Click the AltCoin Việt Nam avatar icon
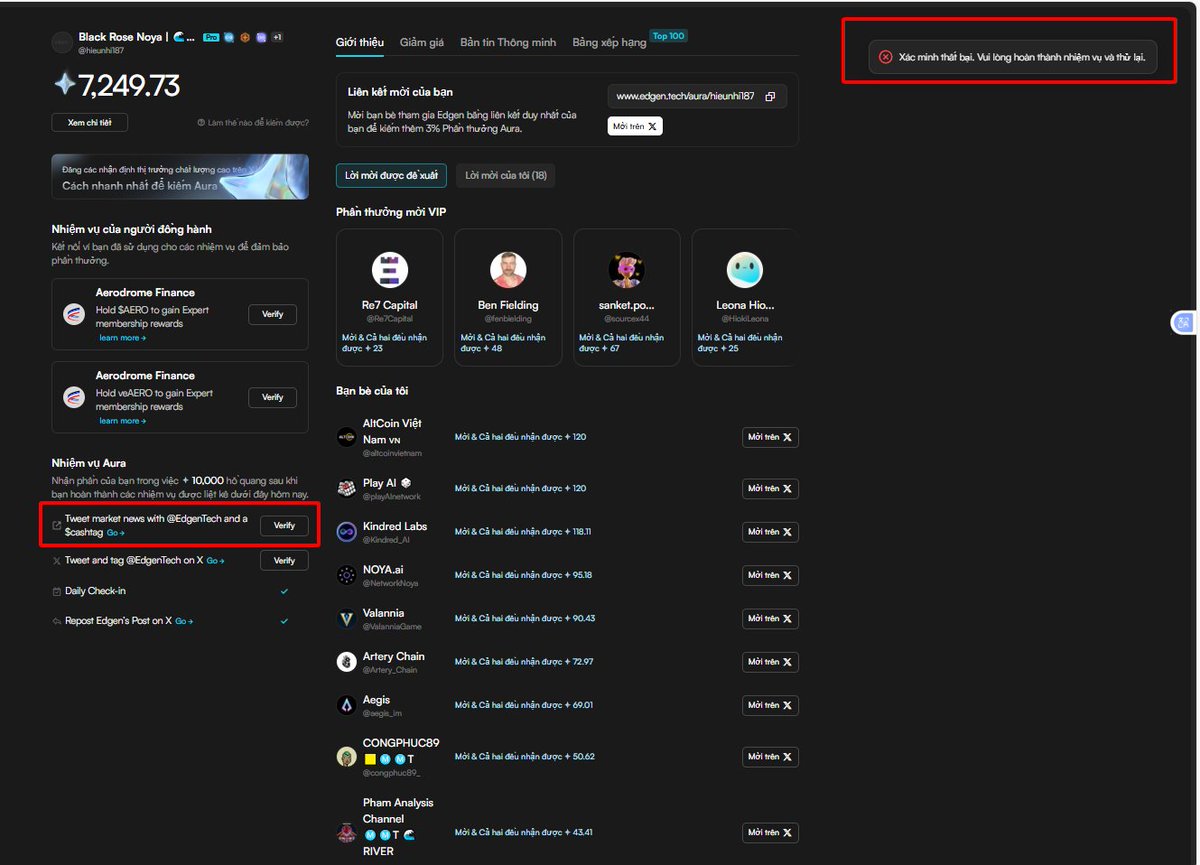Viewport: 1200px width, 865px height. (347, 437)
